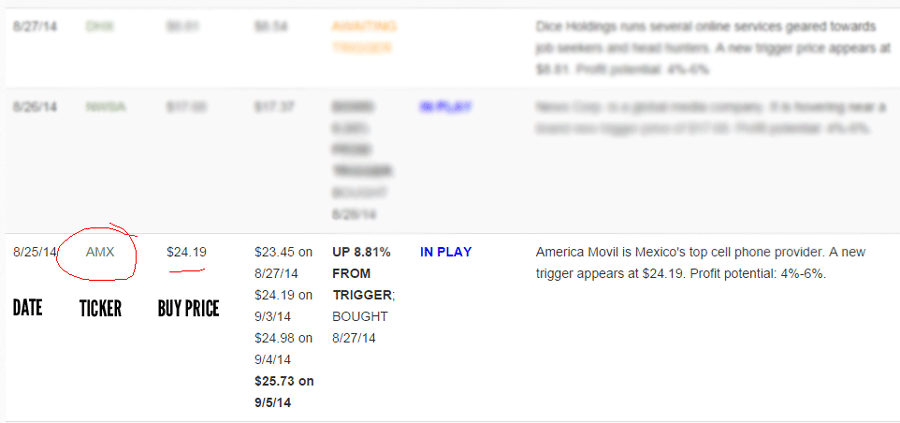Open the blurred green DHX ticker link
The height and width of the screenshot is (423, 900).
click(x=99, y=26)
